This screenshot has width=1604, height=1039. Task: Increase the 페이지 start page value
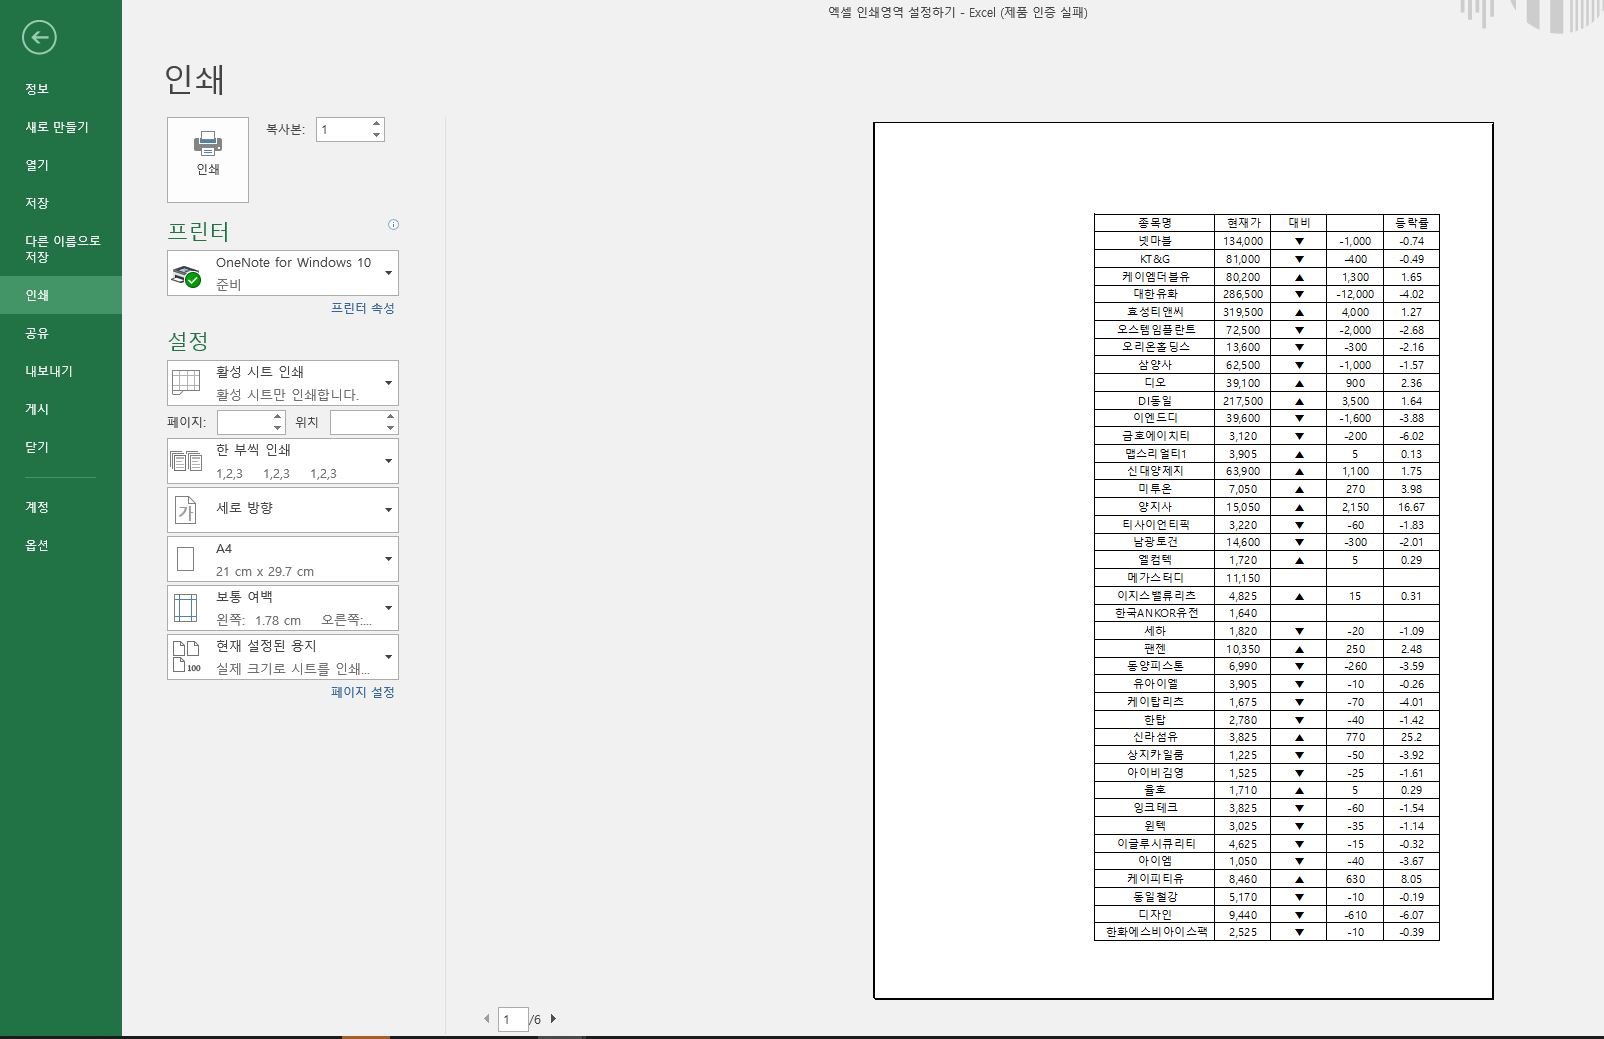[x=277, y=416]
